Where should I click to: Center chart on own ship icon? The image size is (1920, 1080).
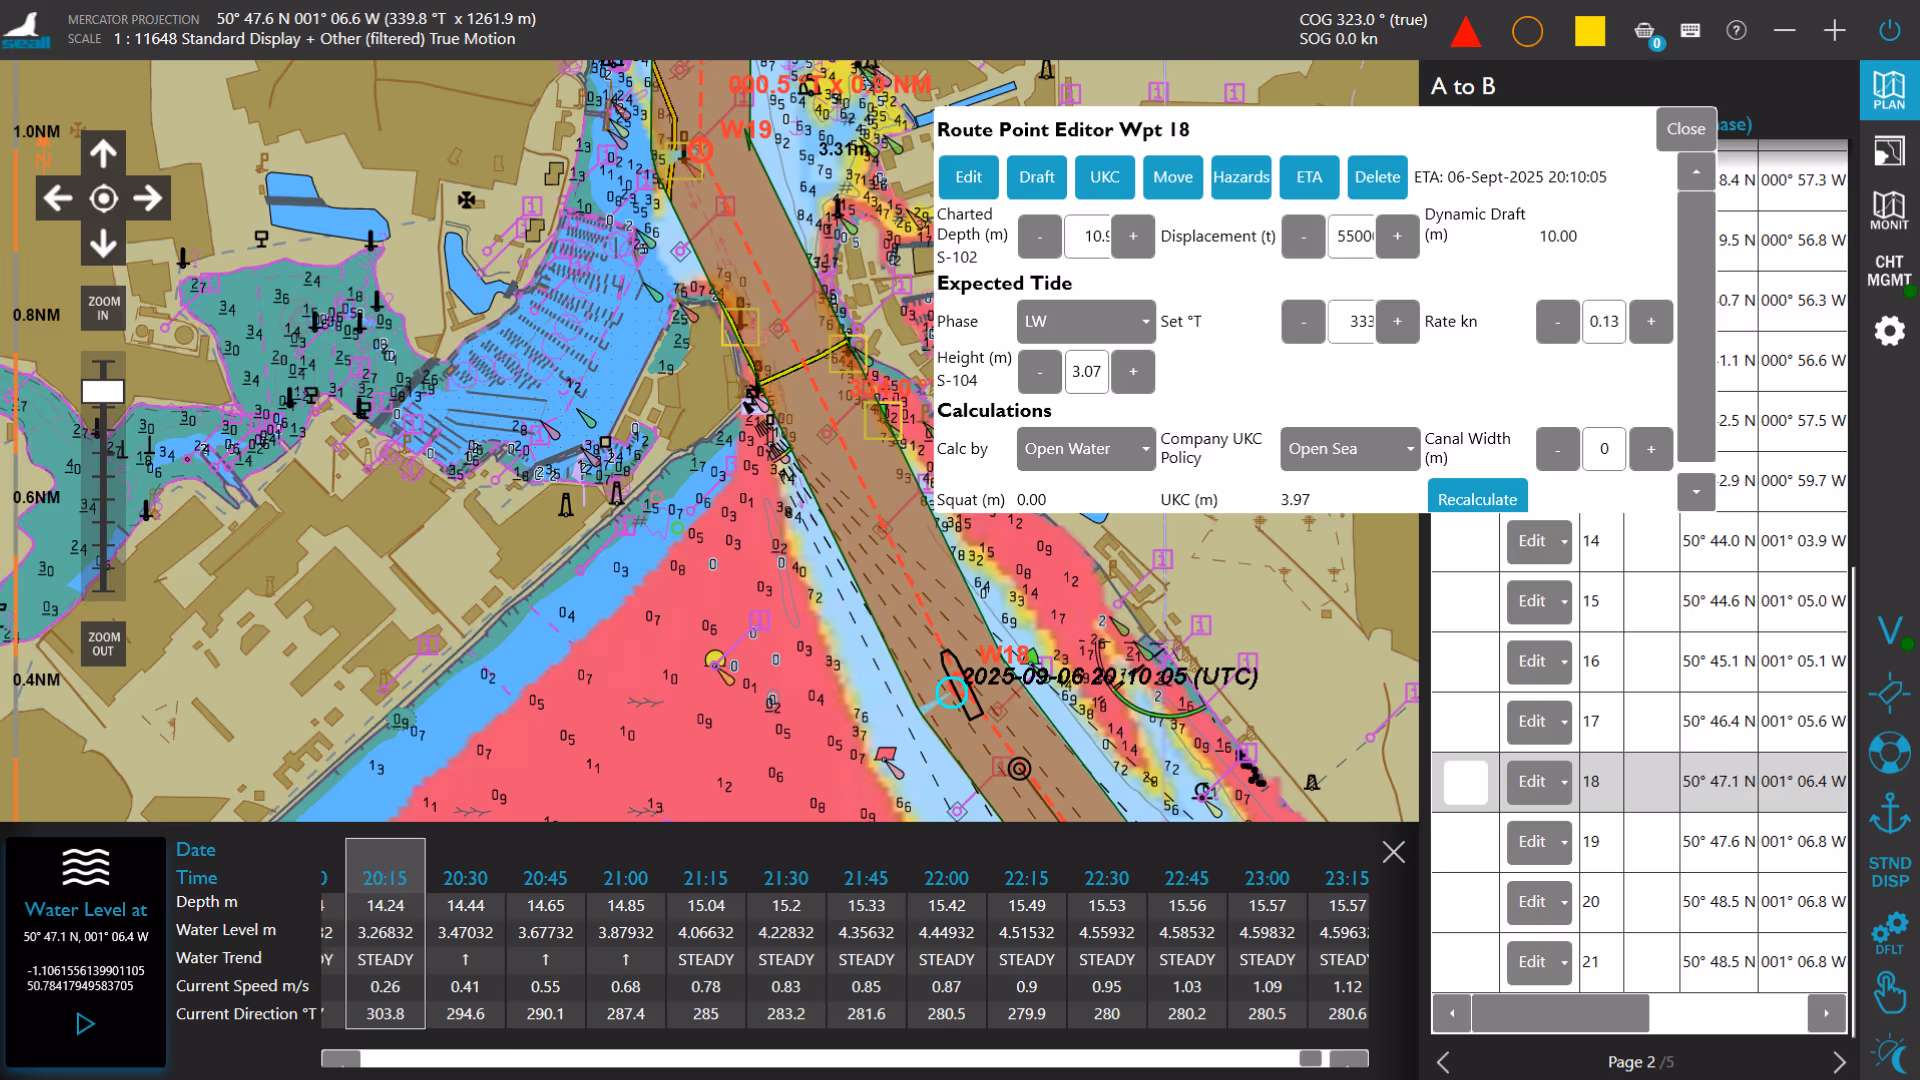click(103, 198)
